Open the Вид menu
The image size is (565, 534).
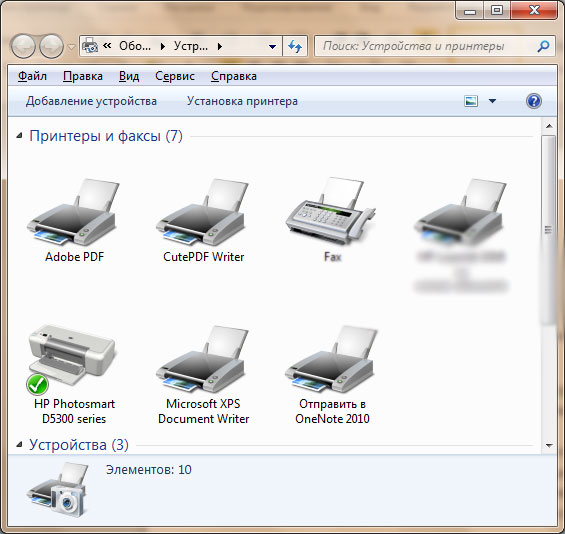pyautogui.click(x=129, y=76)
